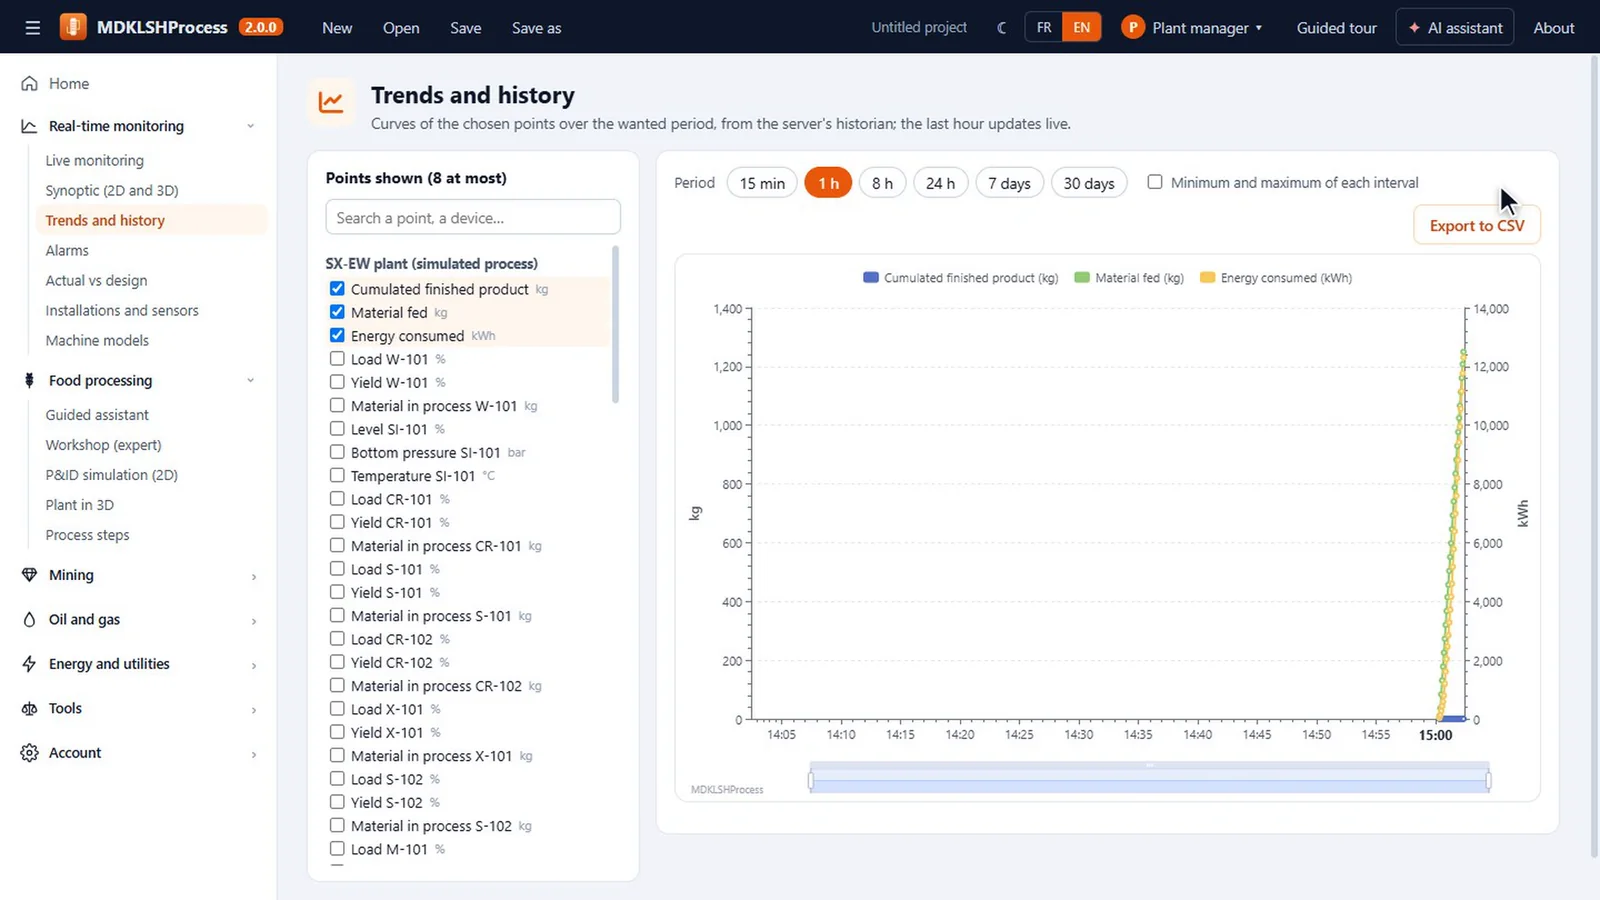Click the Real-time monitoring chart icon
Image resolution: width=1600 pixels, height=900 pixels.
pos(30,126)
